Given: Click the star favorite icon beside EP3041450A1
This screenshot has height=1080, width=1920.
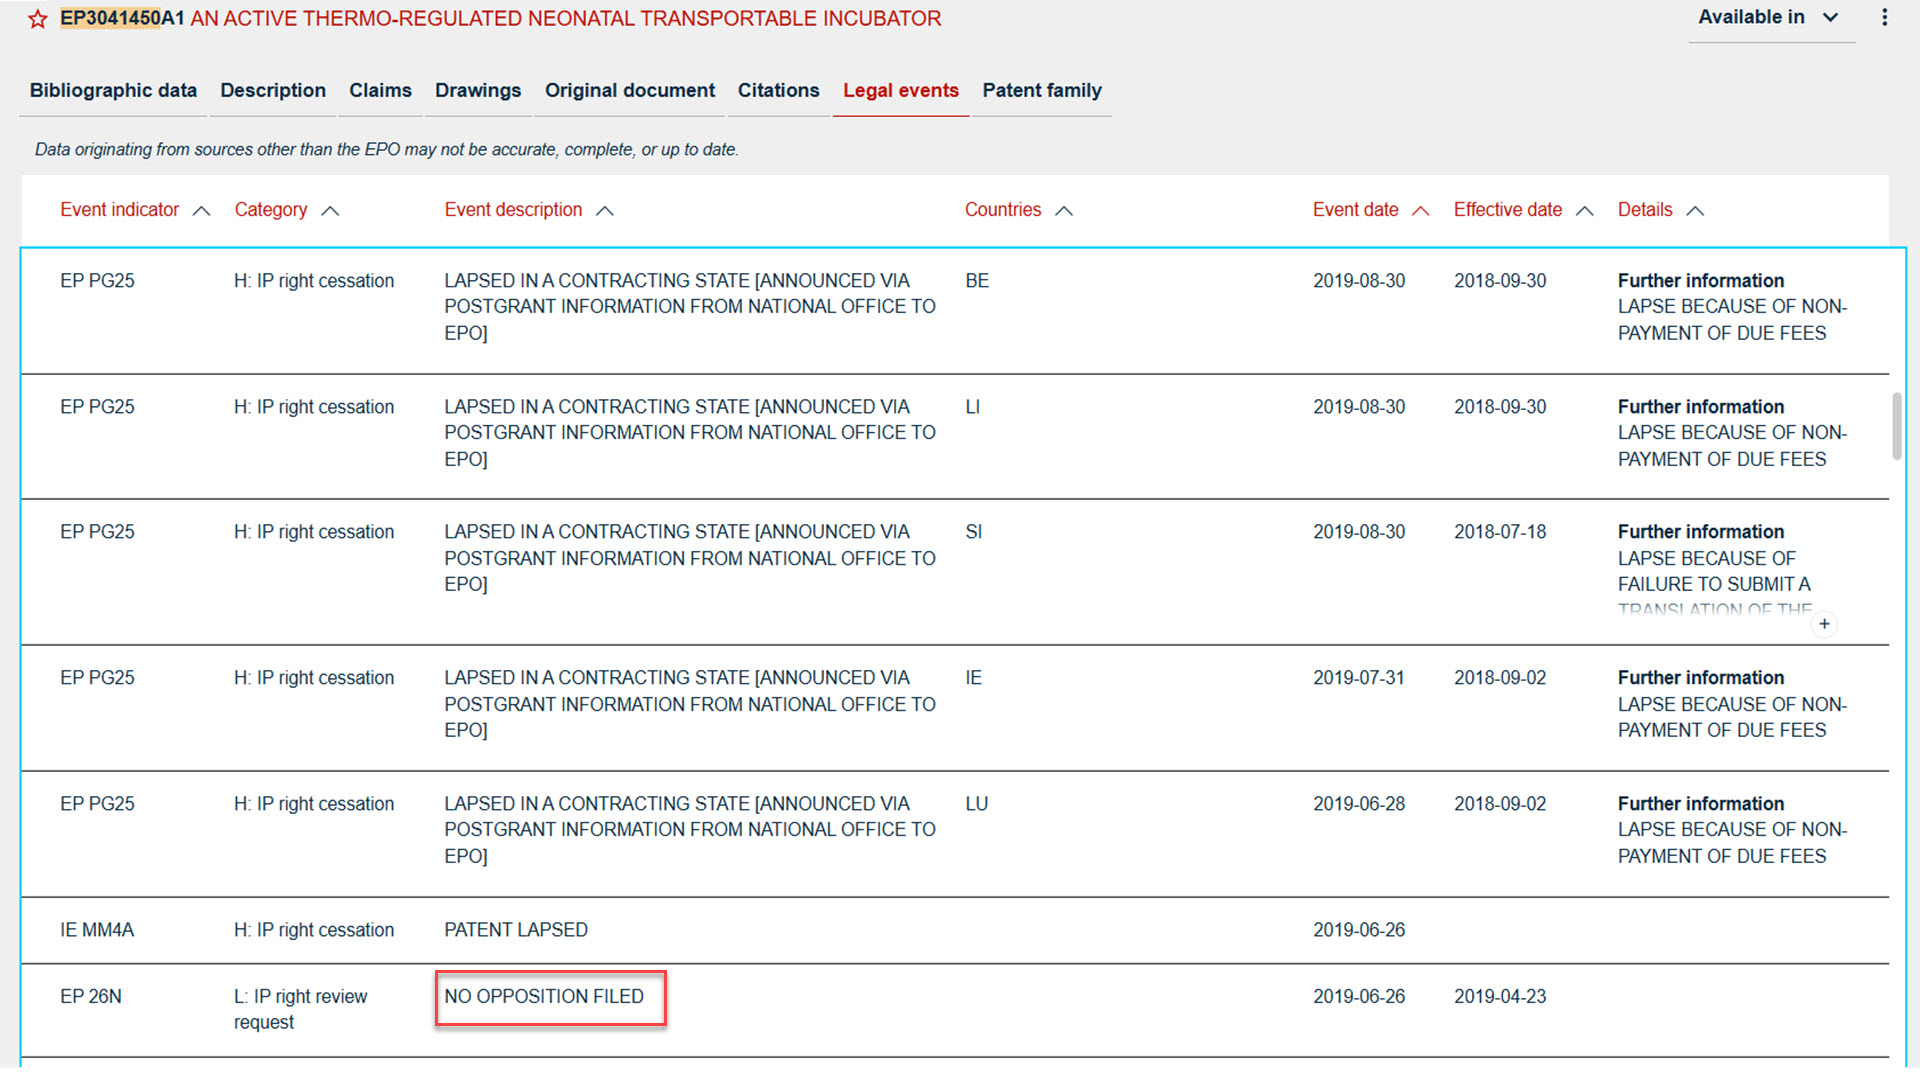Looking at the screenshot, I should point(38,19).
